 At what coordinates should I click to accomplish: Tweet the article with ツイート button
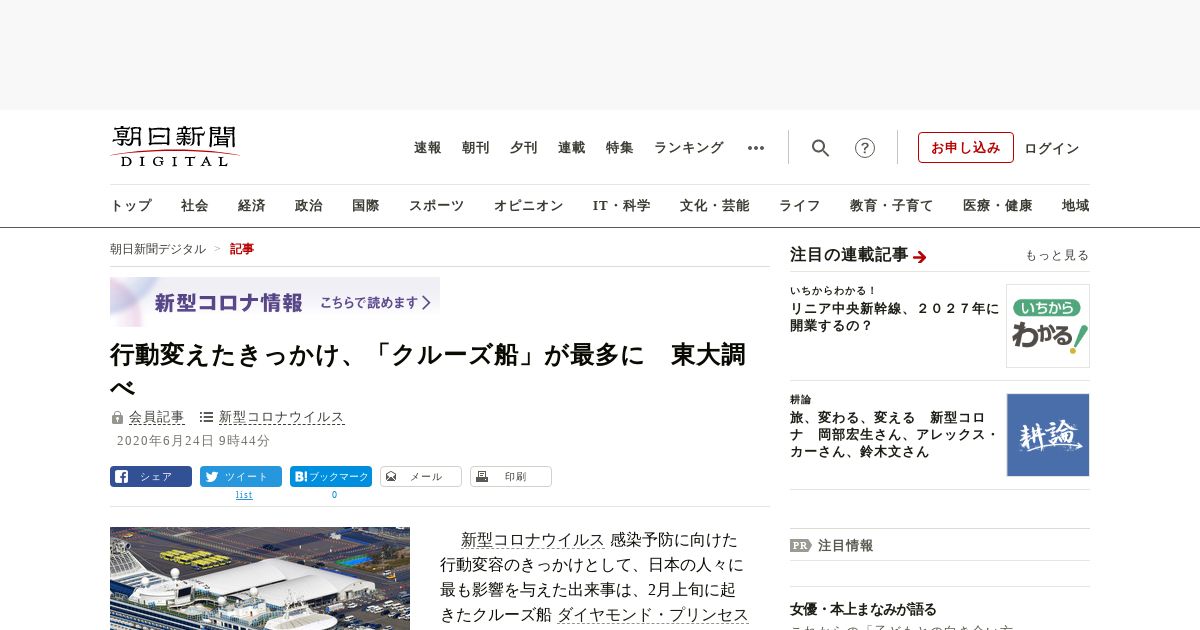241,476
